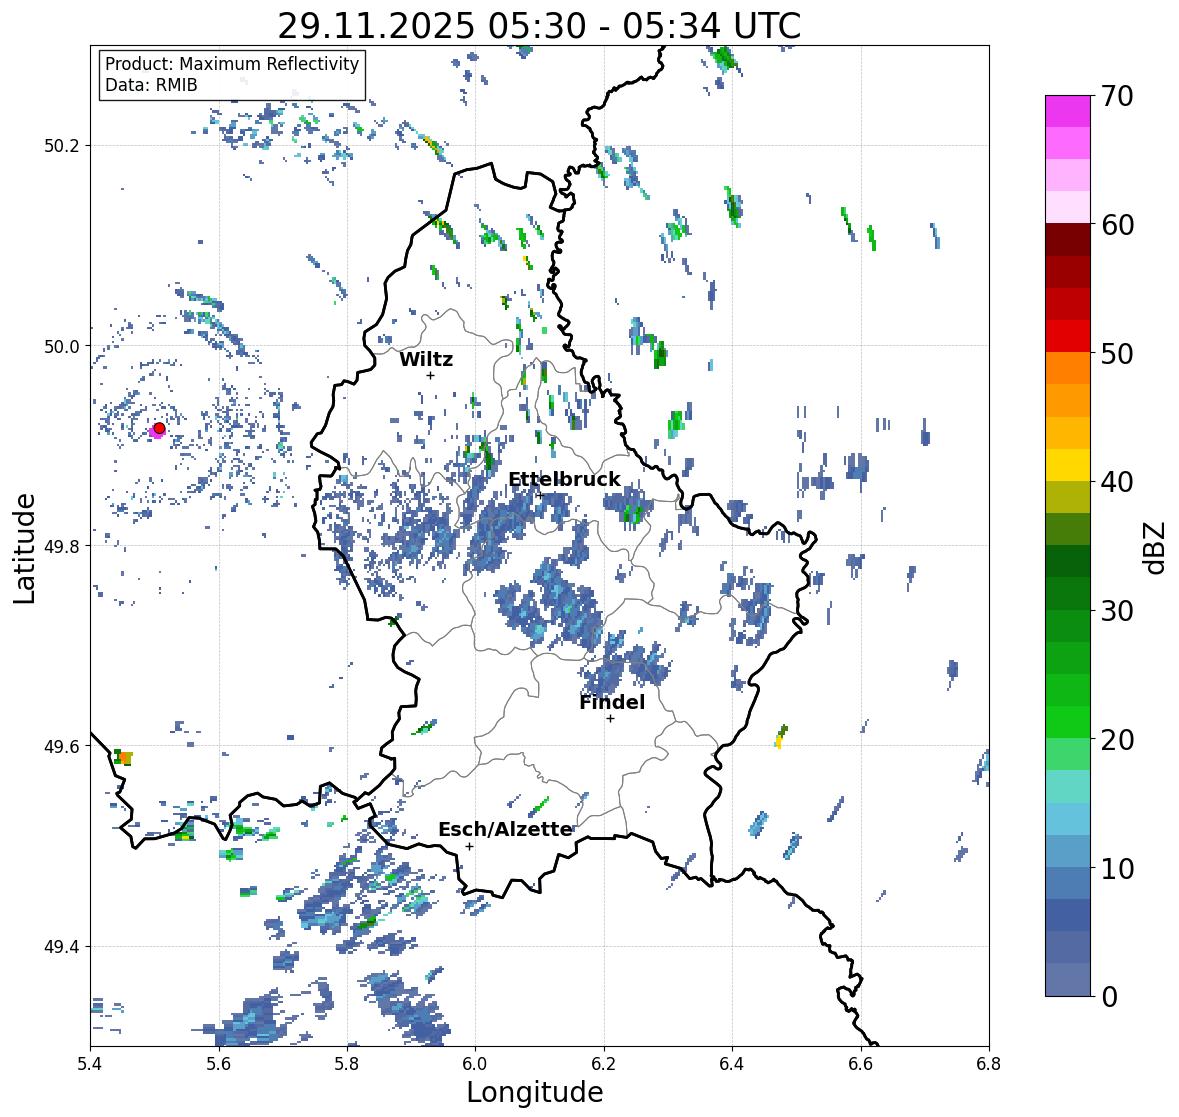This screenshot has height=1117, width=1179.
Task: Select the Esch/Alzette city label
Action: click(x=505, y=829)
